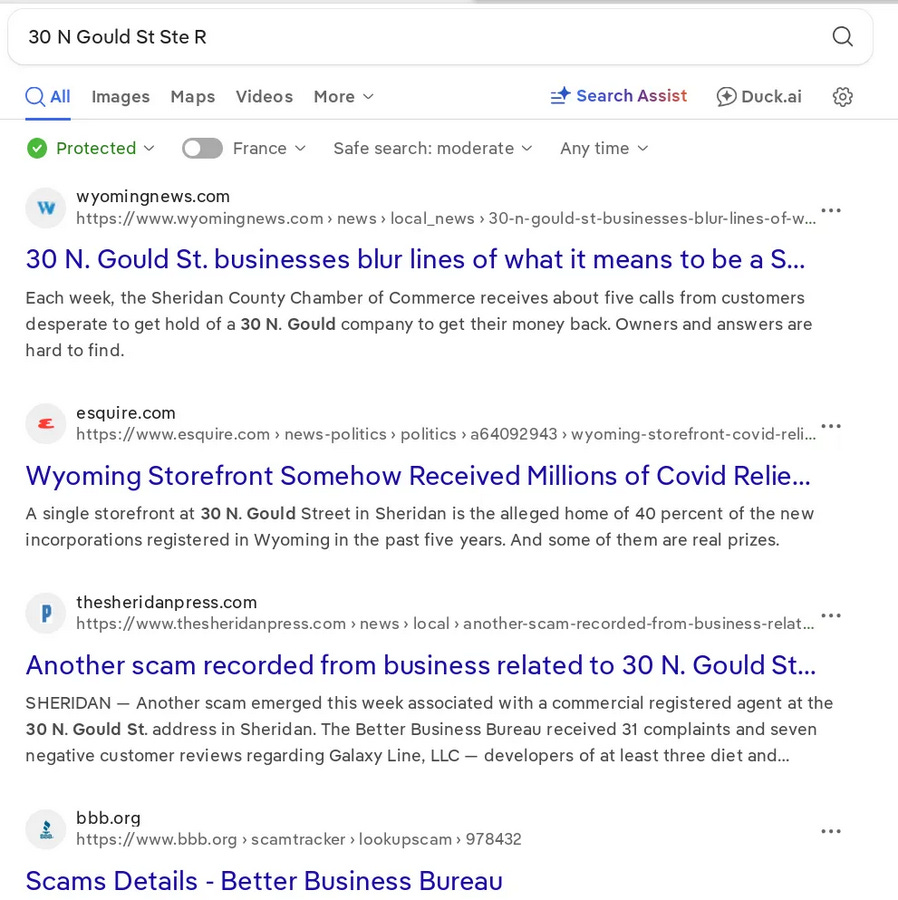The height and width of the screenshot is (900, 898).
Task: Open the search settings gear icon
Action: (x=842, y=96)
